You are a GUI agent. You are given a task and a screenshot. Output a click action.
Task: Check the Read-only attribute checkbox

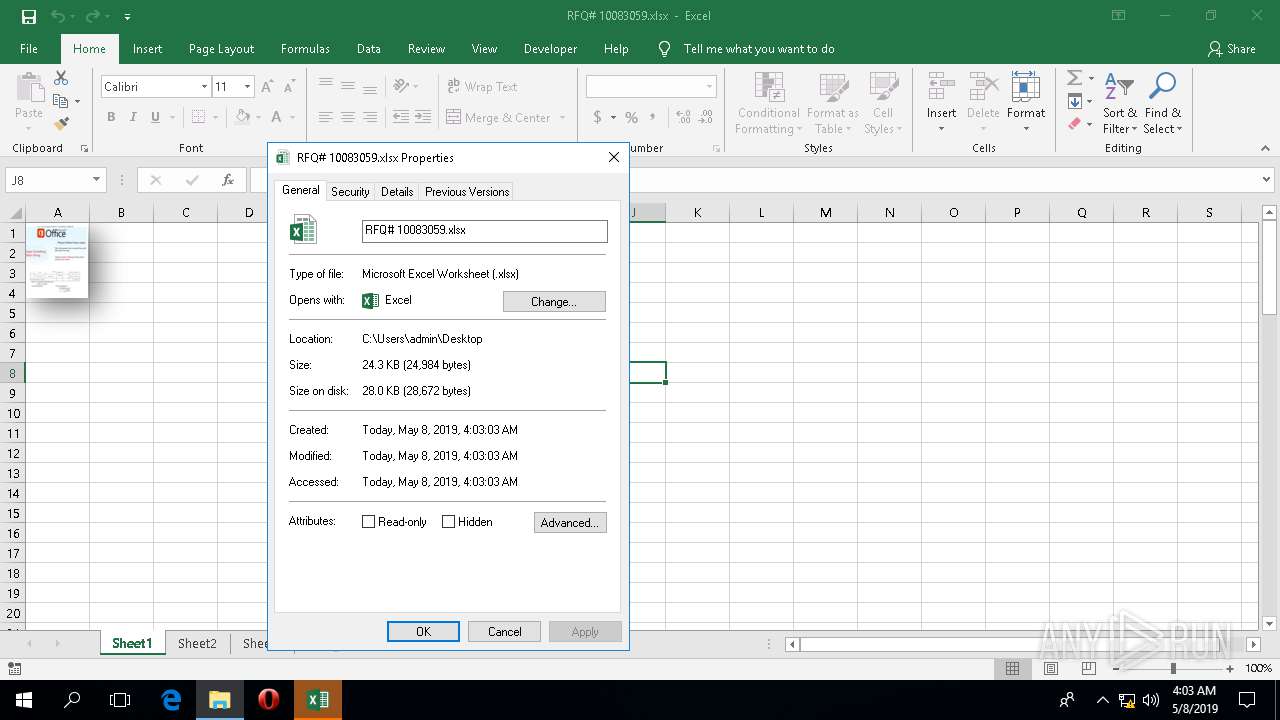tap(368, 522)
